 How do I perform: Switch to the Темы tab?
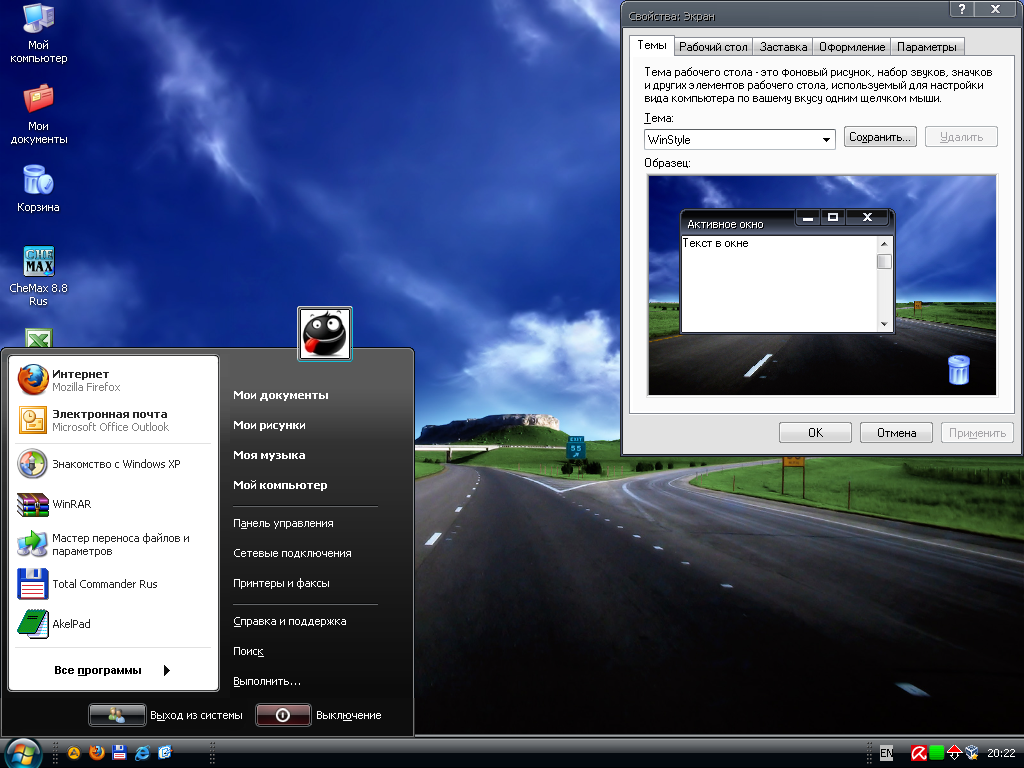coord(652,45)
